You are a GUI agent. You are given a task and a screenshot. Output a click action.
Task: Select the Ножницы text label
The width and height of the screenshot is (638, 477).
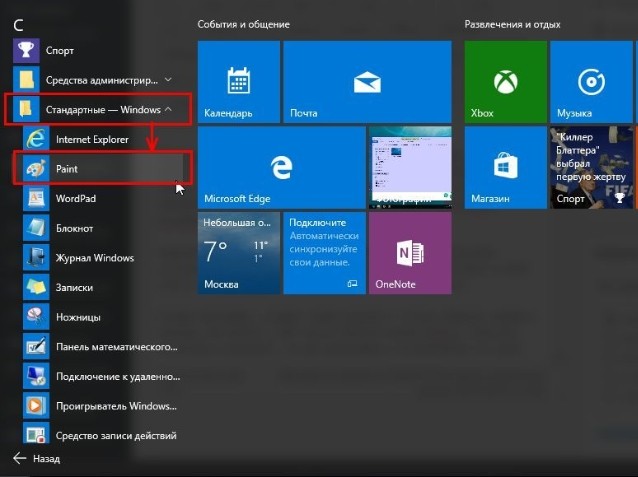tap(78, 317)
